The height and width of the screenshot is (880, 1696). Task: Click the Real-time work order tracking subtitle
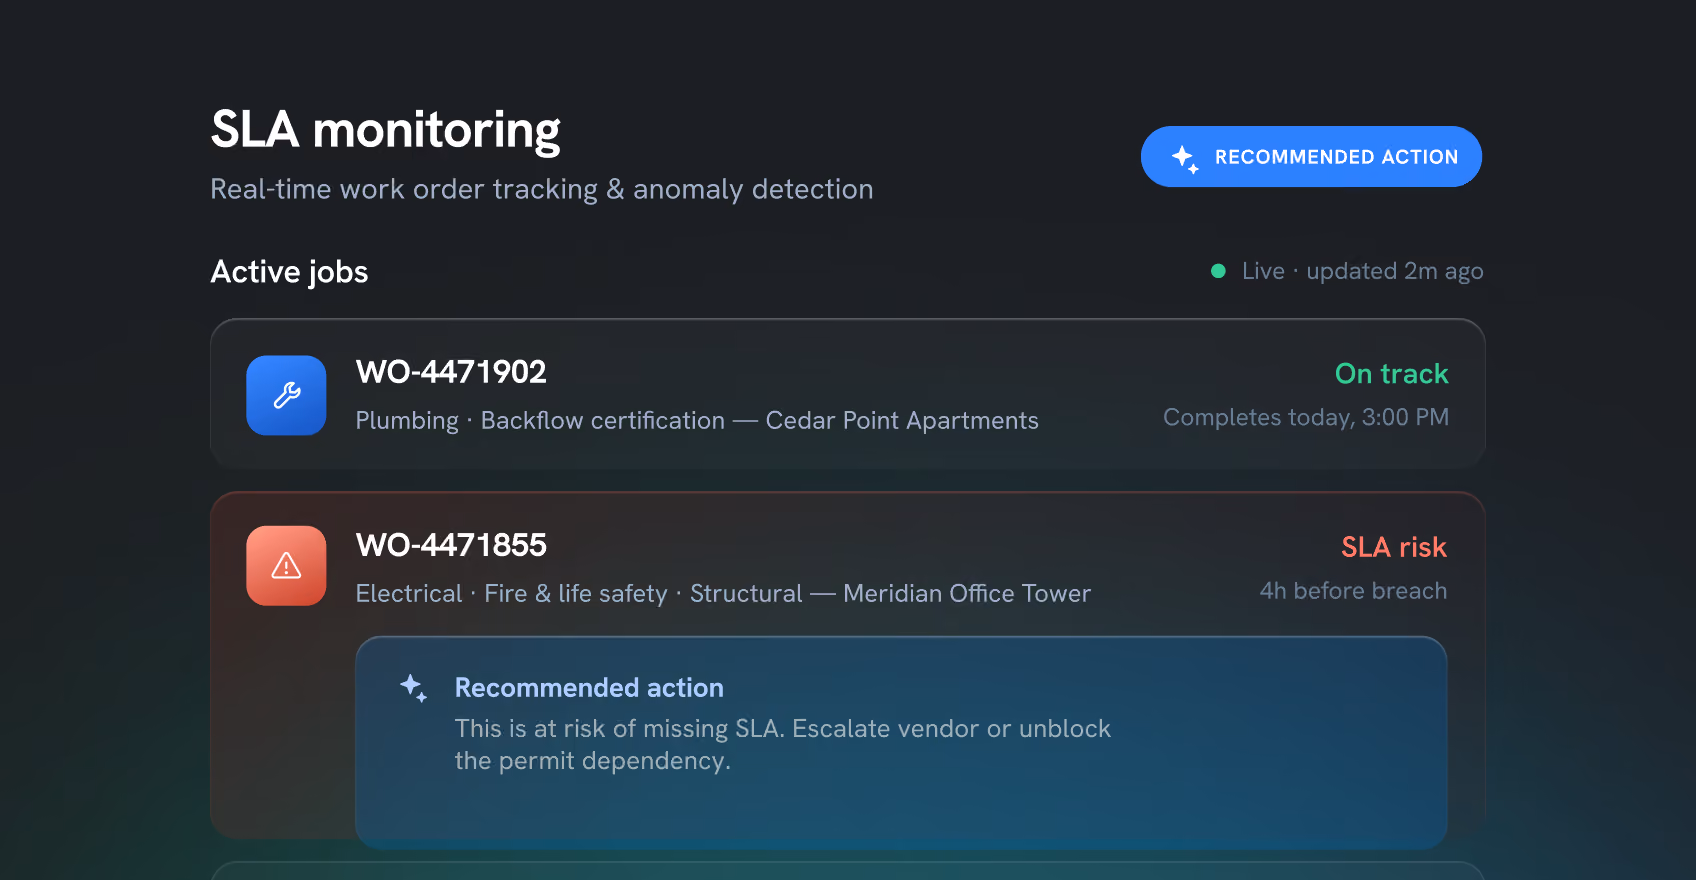[x=542, y=189]
